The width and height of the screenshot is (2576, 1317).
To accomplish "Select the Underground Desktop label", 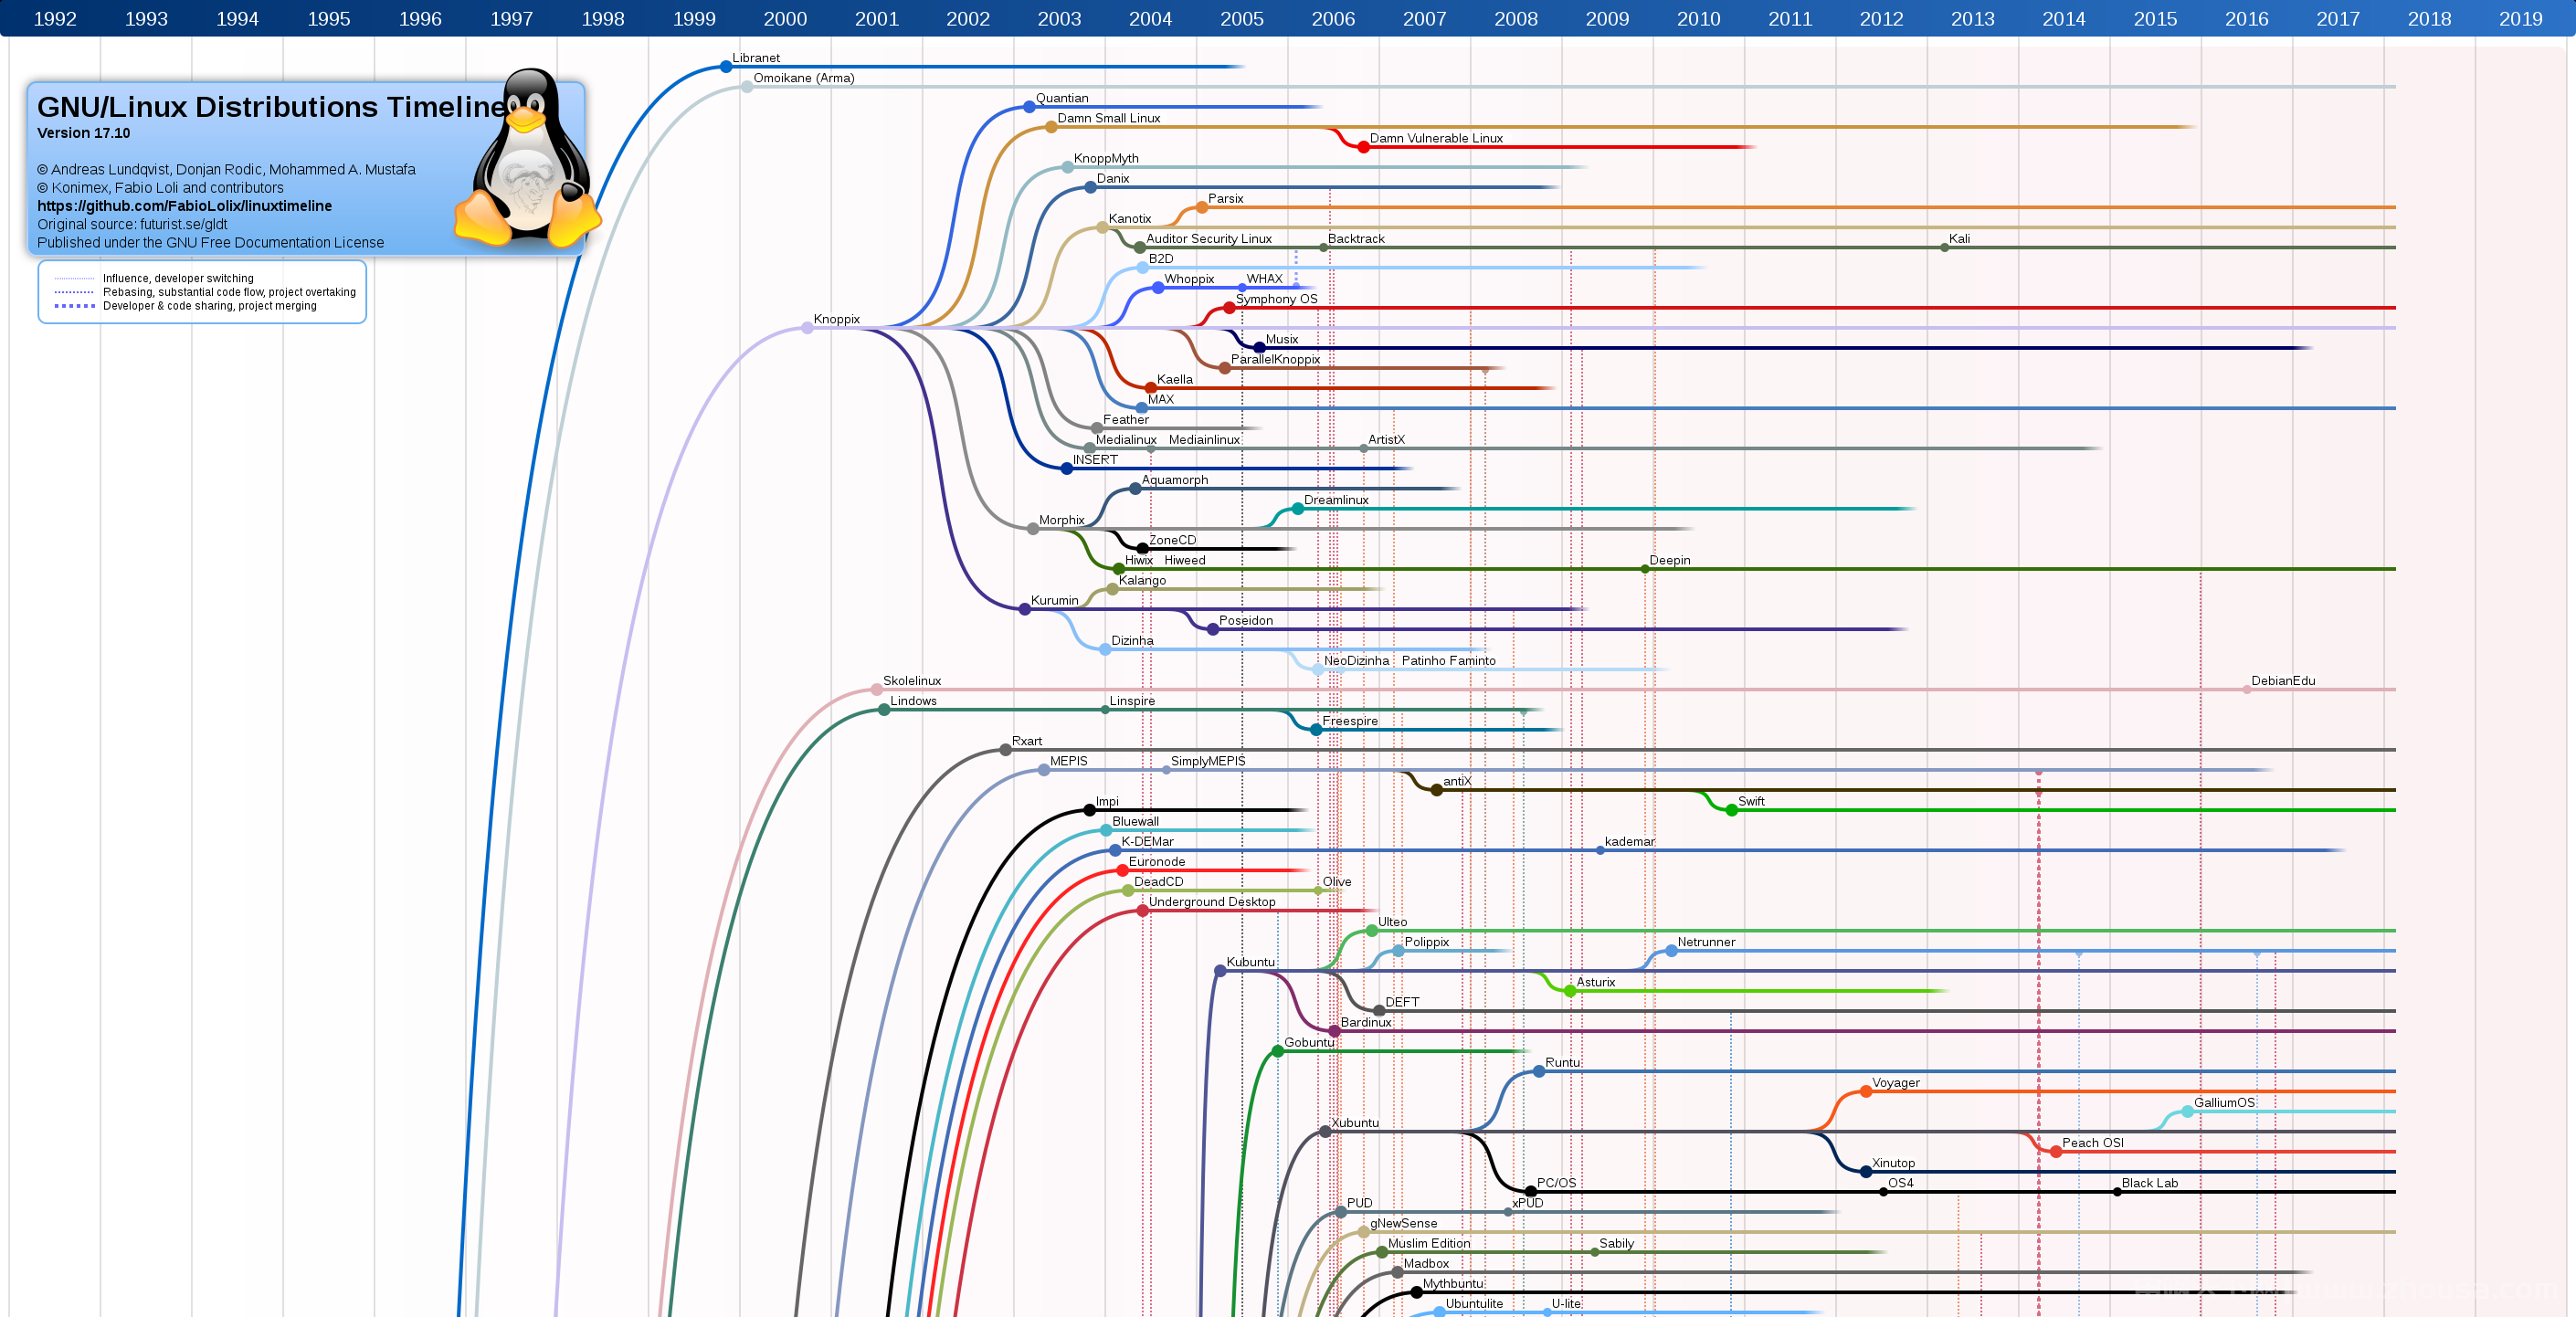I will pos(1212,902).
